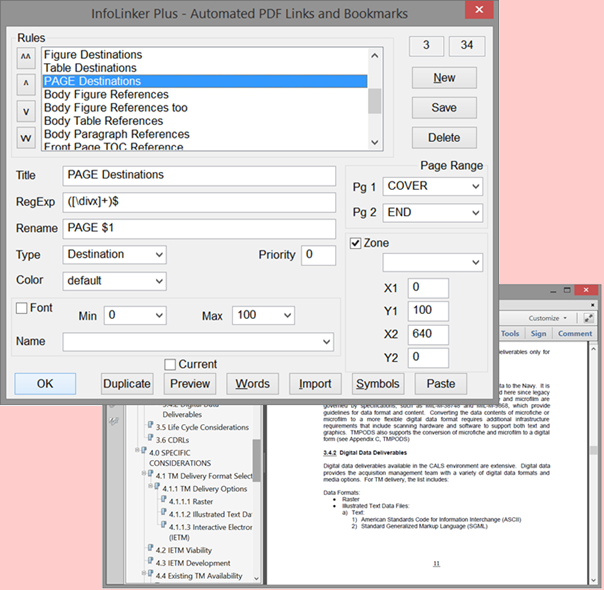Click bookmark icon beside 4.3 IETM Development

point(150,561)
